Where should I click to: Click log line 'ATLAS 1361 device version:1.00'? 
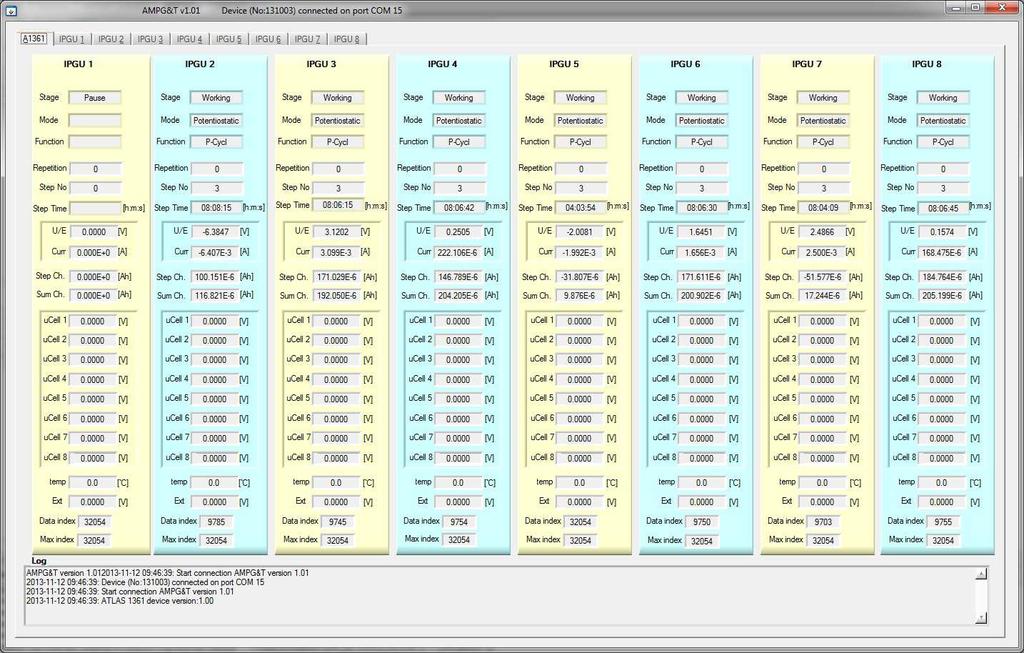coord(120,601)
